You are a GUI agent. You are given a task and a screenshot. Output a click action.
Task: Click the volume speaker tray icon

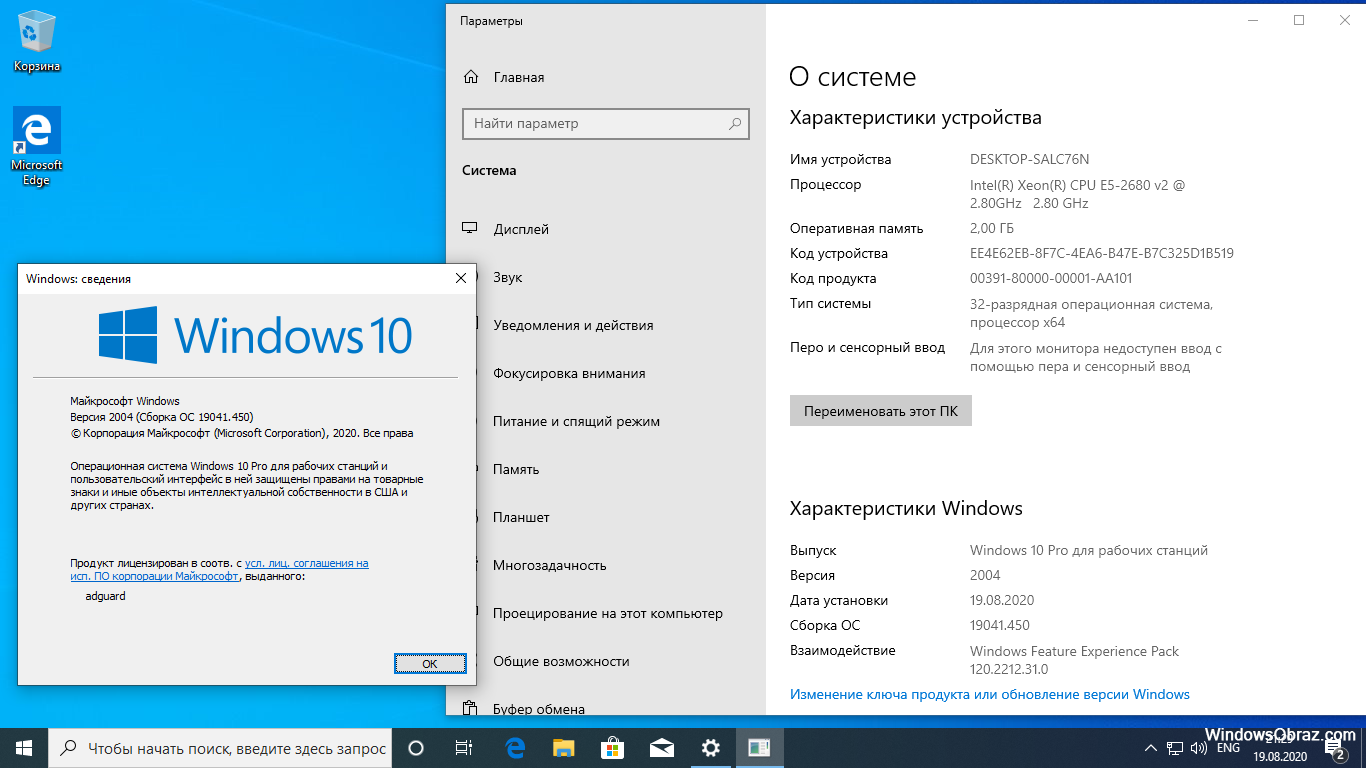coord(1199,748)
